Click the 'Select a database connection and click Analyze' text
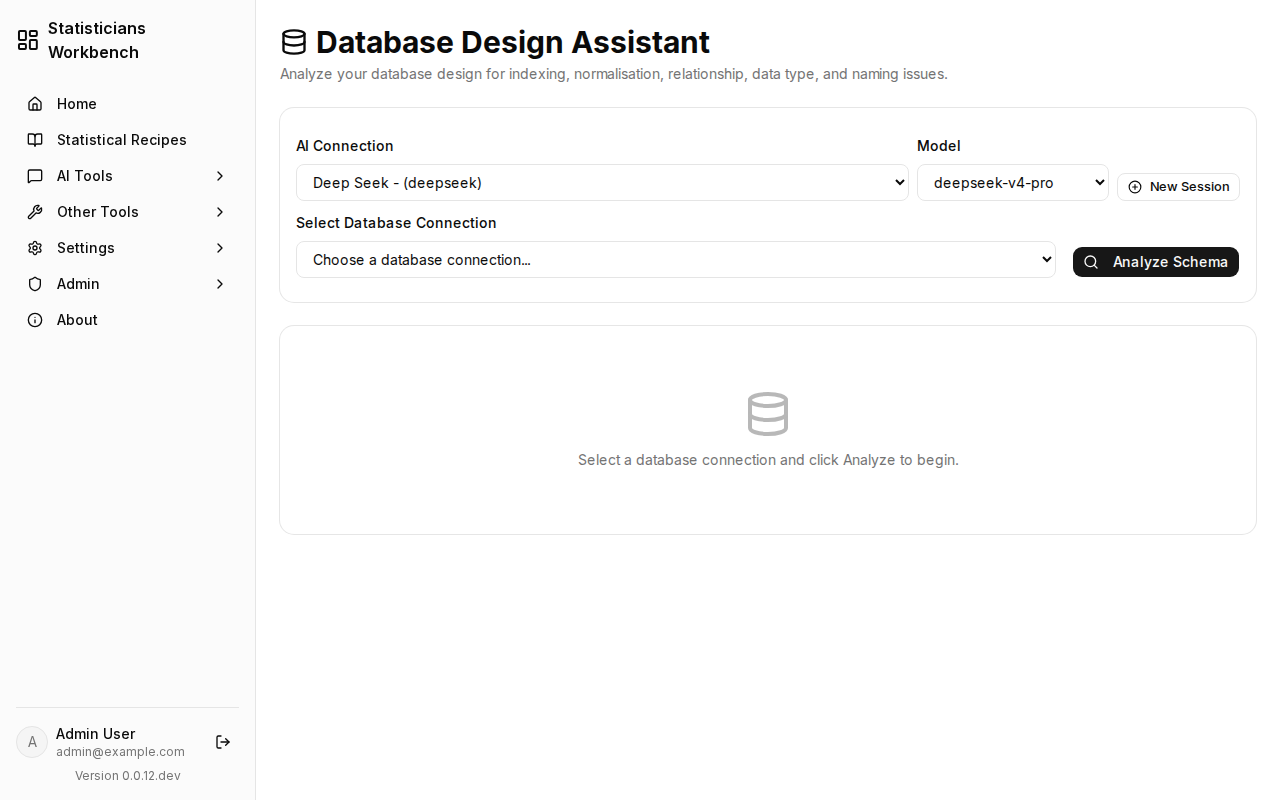Screen dimensions: 1280x800 (x=768, y=460)
